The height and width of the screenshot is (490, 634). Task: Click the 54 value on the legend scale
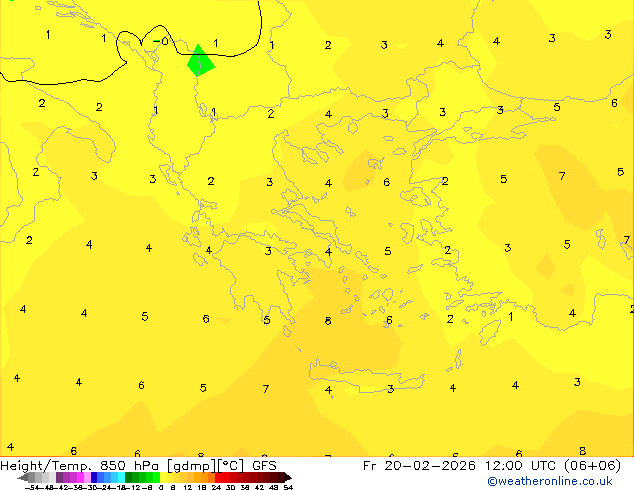point(288,487)
